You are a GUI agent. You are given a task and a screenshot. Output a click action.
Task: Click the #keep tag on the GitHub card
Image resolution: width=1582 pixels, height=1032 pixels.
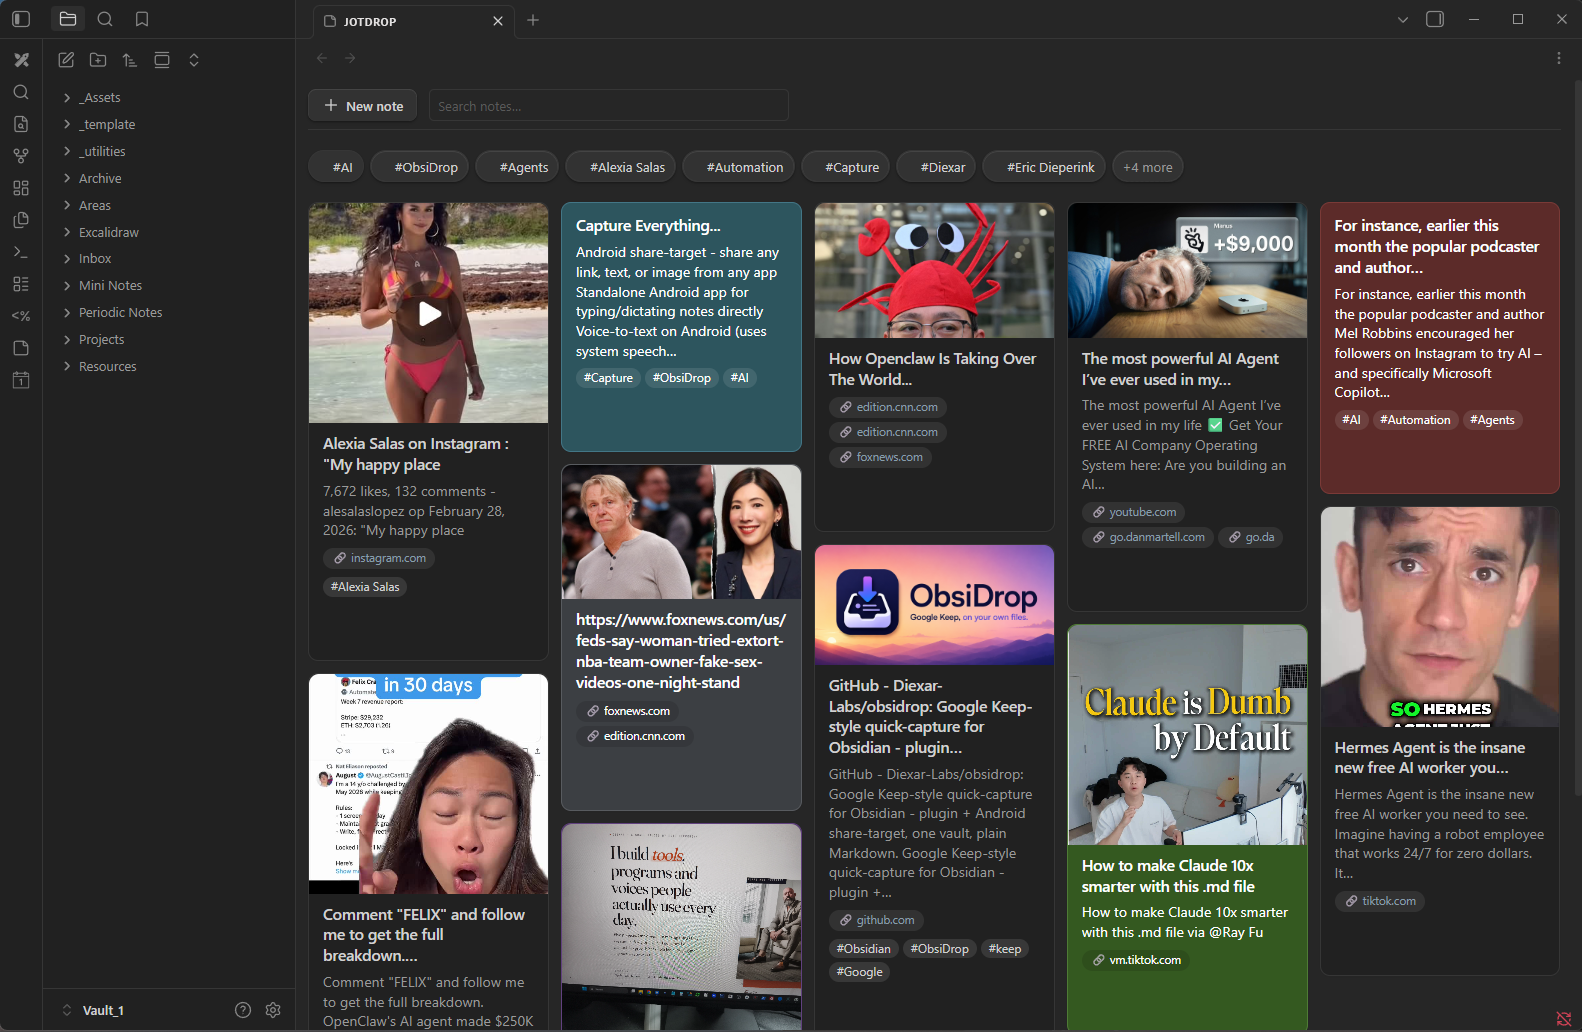[1004, 949]
